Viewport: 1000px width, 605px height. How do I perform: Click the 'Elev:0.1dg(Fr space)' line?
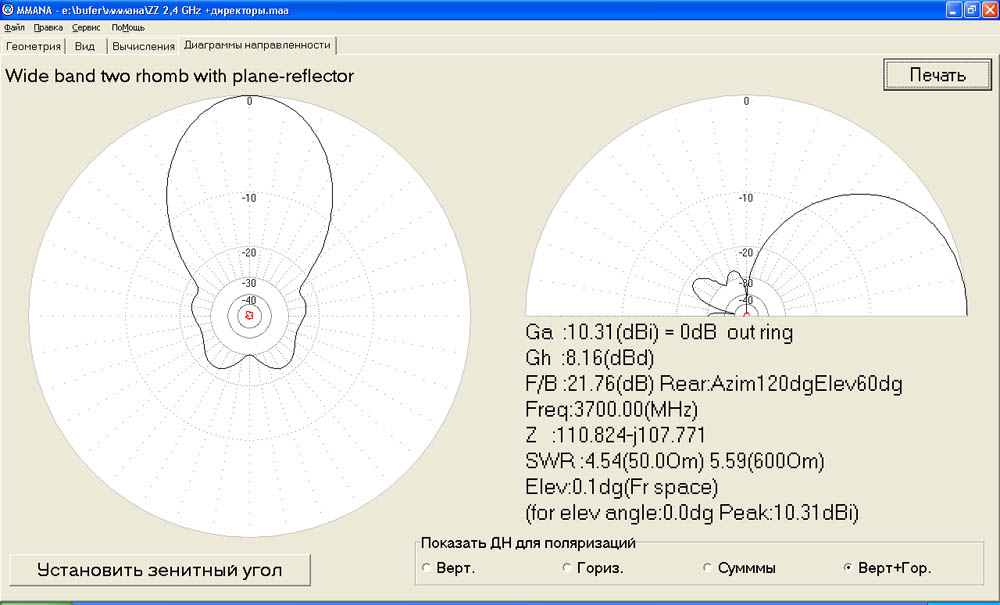[x=622, y=487]
